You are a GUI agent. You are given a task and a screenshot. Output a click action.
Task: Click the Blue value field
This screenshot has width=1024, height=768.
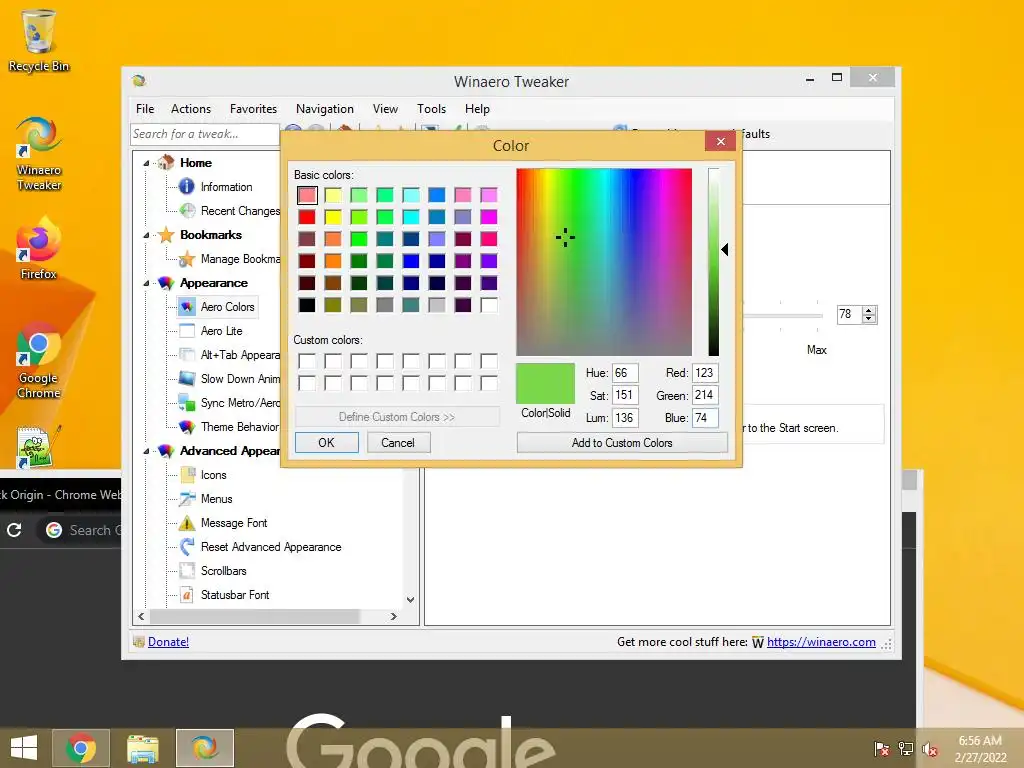coord(705,418)
